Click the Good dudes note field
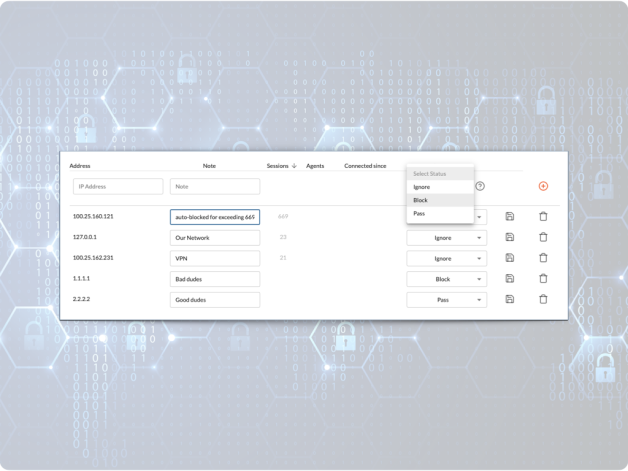Screen dimensions: 628x471 point(214,299)
